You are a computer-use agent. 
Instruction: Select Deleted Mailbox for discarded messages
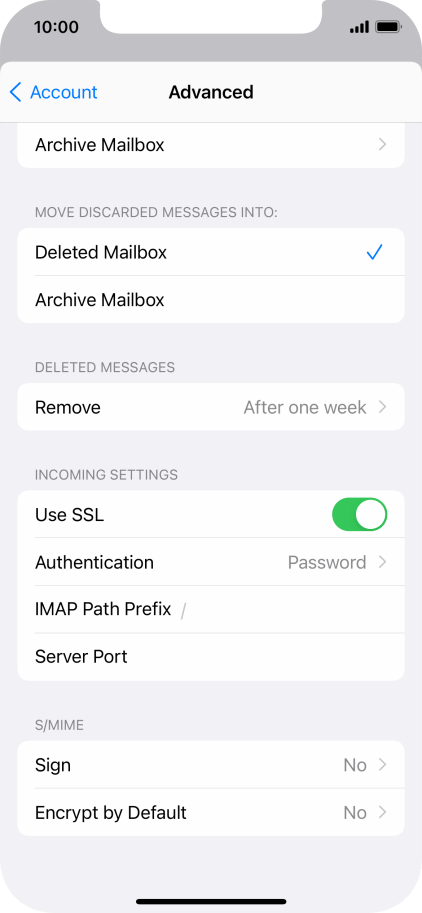click(x=211, y=252)
